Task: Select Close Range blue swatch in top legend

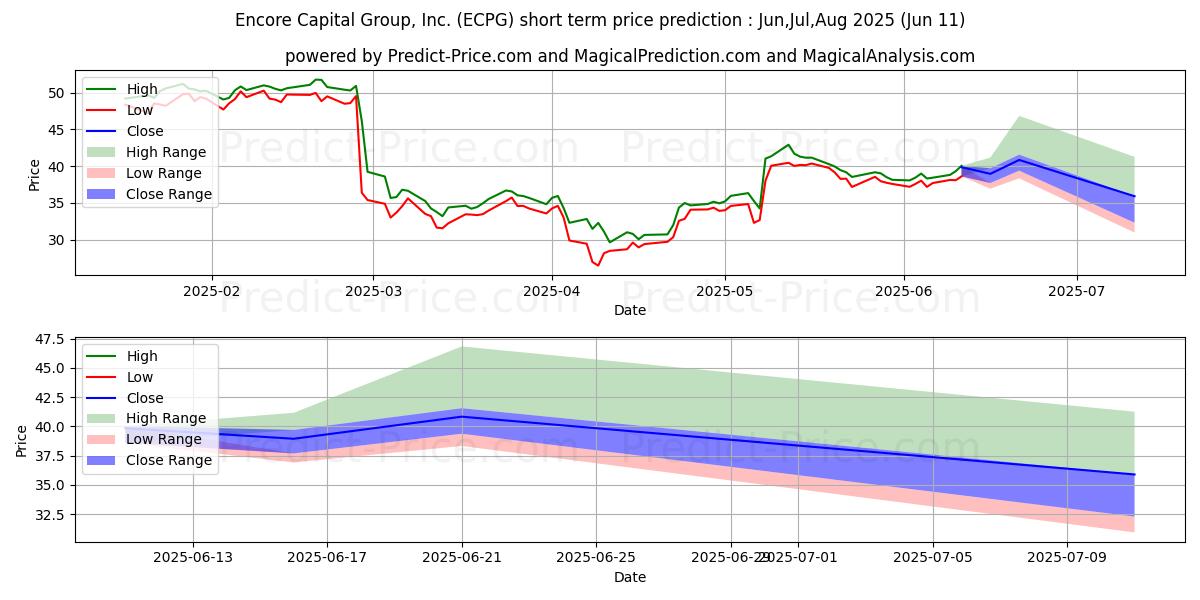Action: coord(102,194)
